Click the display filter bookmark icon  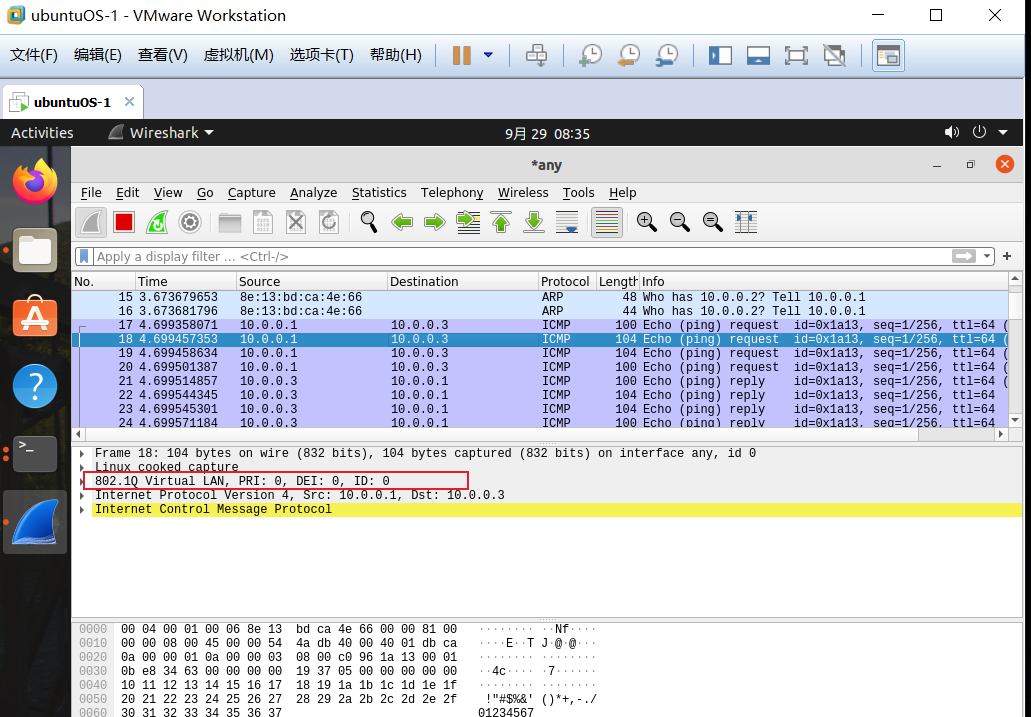(84, 257)
